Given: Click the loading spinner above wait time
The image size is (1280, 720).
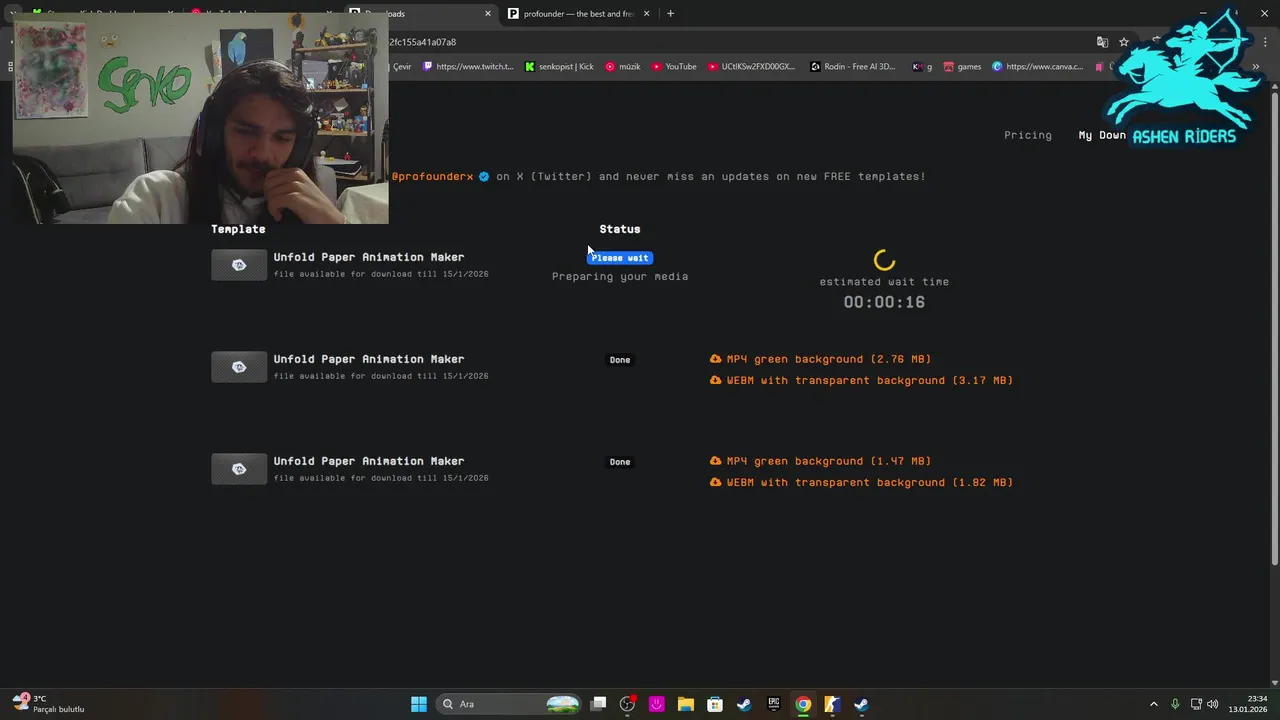Looking at the screenshot, I should click(884, 260).
